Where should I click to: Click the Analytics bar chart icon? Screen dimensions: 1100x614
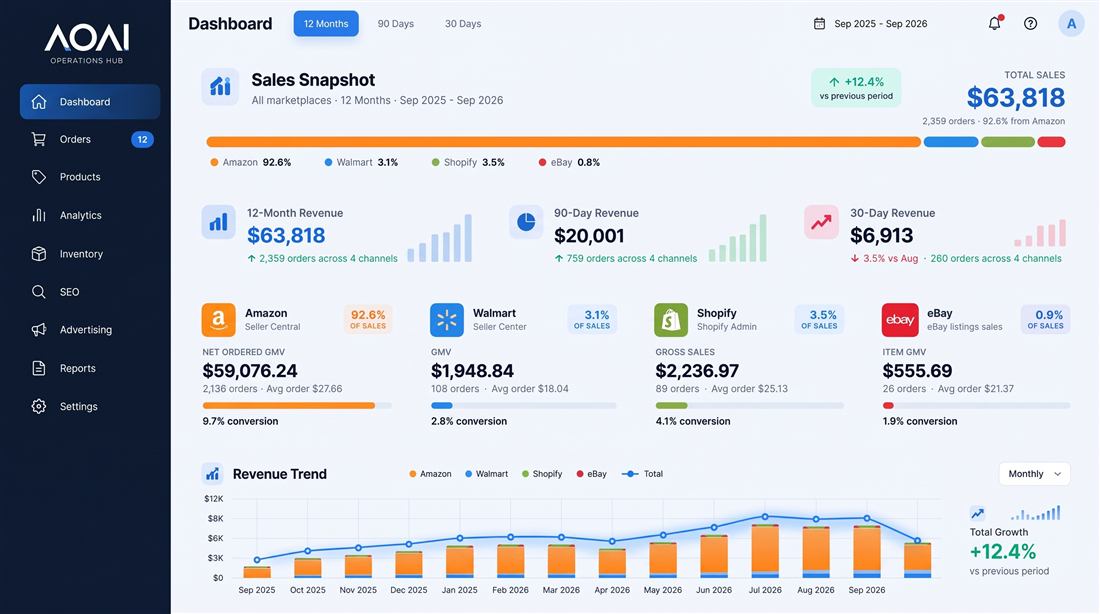click(39, 215)
